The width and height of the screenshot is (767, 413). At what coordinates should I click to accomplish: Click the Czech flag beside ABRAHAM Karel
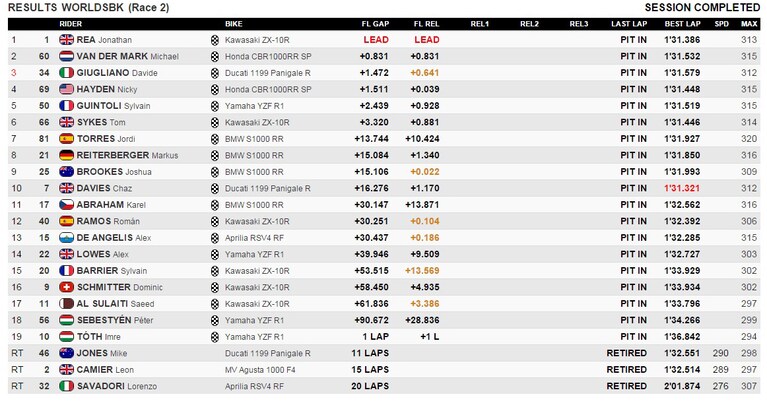coord(66,205)
